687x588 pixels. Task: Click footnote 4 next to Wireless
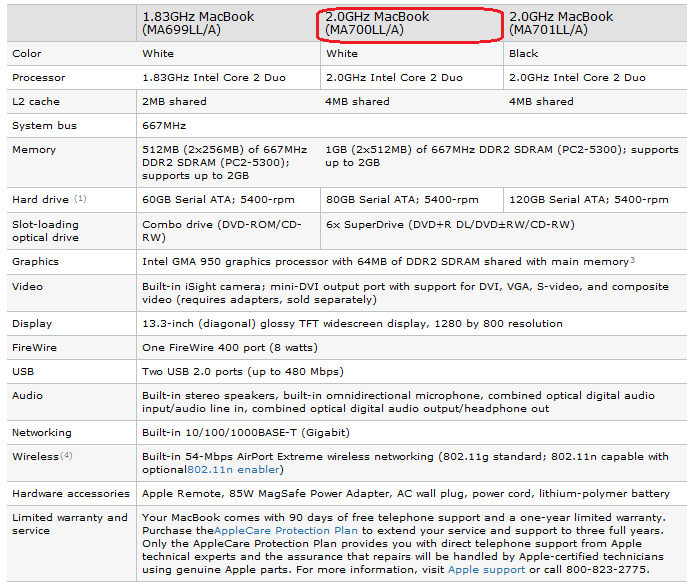point(67,457)
